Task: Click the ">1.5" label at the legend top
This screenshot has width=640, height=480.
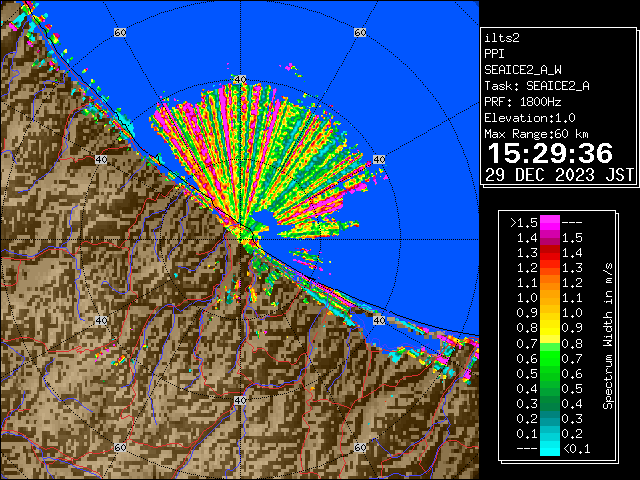Action: click(x=524, y=223)
